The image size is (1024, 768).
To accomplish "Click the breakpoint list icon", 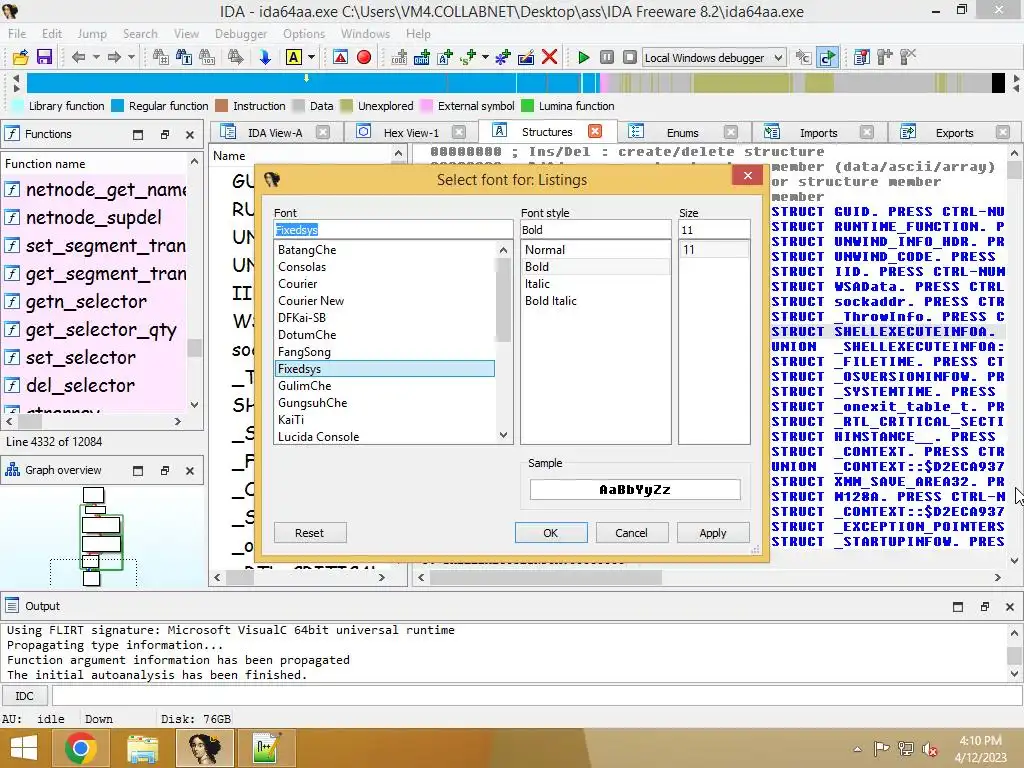I will [x=861, y=57].
